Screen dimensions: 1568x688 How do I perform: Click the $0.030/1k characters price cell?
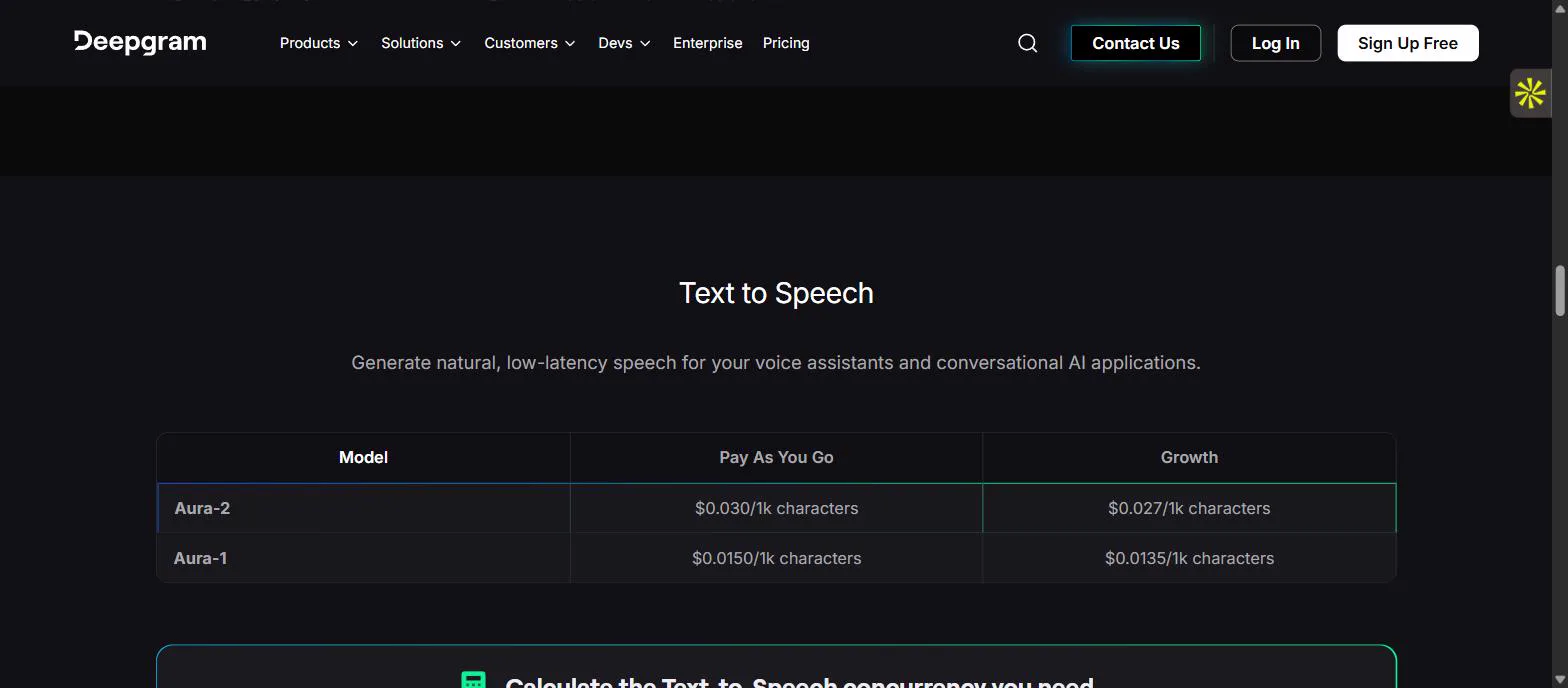776,508
